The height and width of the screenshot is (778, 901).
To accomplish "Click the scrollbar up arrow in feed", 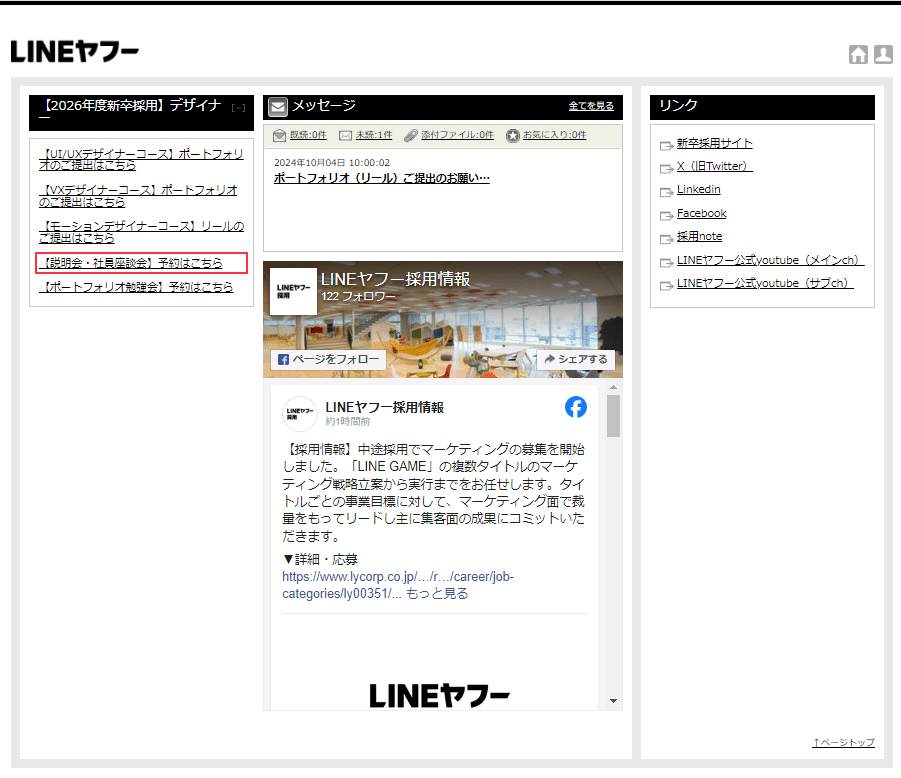I will pyautogui.click(x=613, y=387).
